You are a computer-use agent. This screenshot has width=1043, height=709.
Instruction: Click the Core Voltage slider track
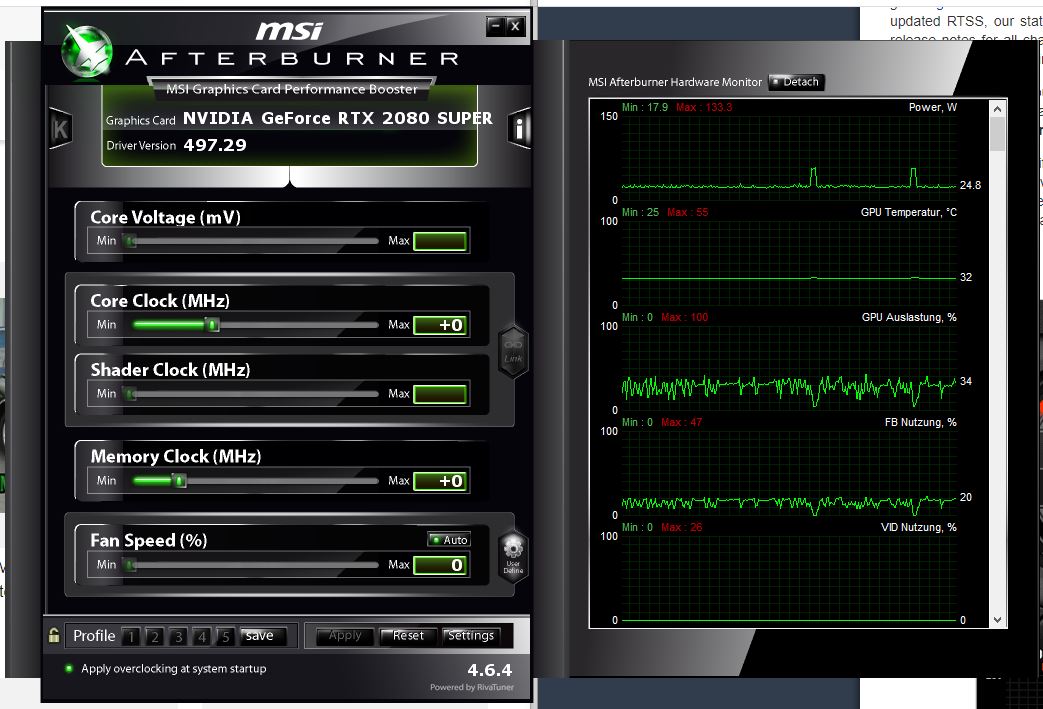[253, 241]
